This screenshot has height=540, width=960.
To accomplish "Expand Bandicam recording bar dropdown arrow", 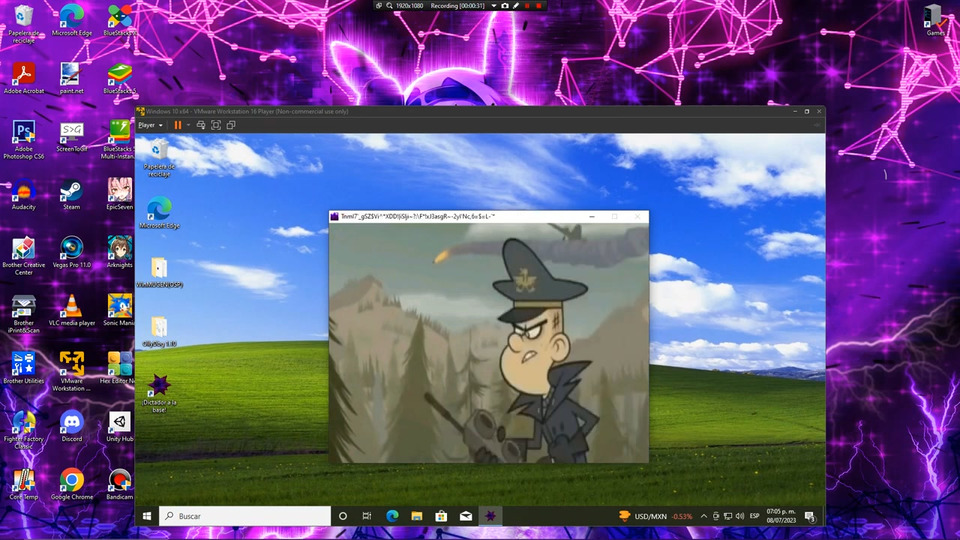I will [x=493, y=6].
